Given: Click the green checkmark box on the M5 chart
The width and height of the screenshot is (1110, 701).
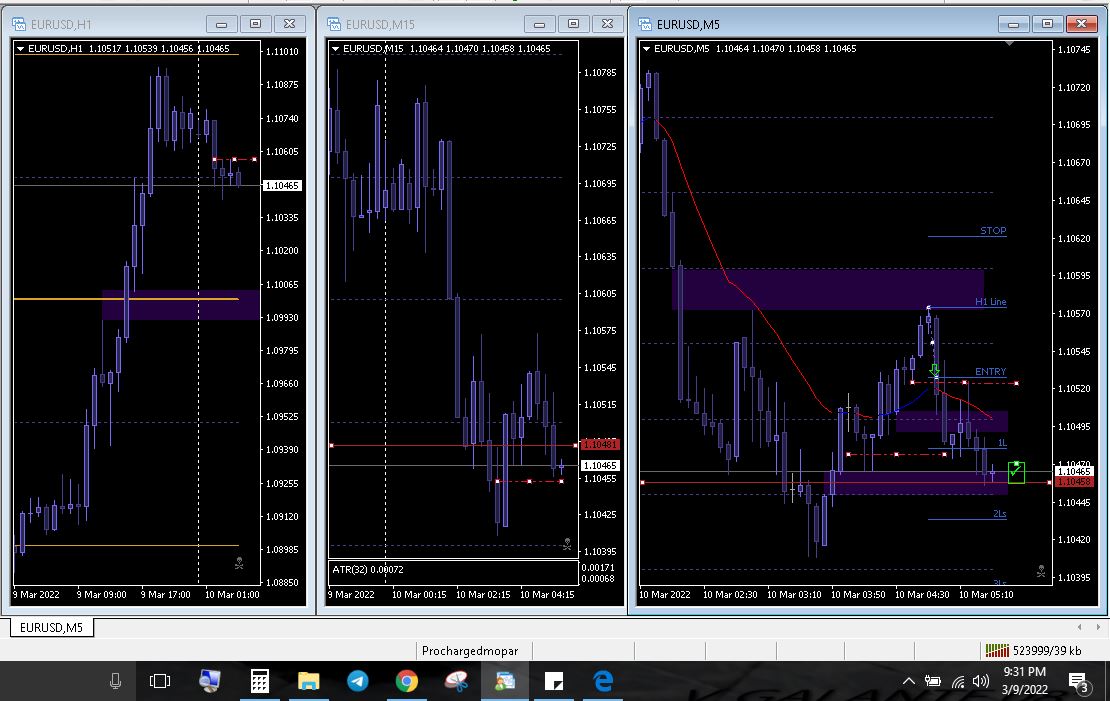Looking at the screenshot, I should [x=1017, y=472].
